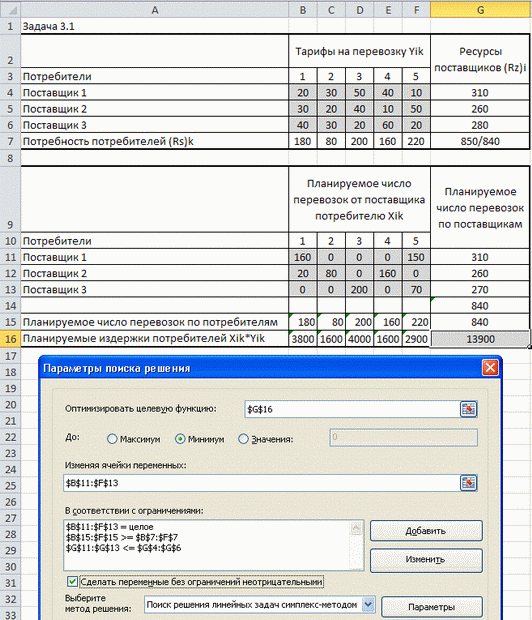Click tariff cell 50 in row 4
Viewport: 532px width, 620px height.
(360, 93)
